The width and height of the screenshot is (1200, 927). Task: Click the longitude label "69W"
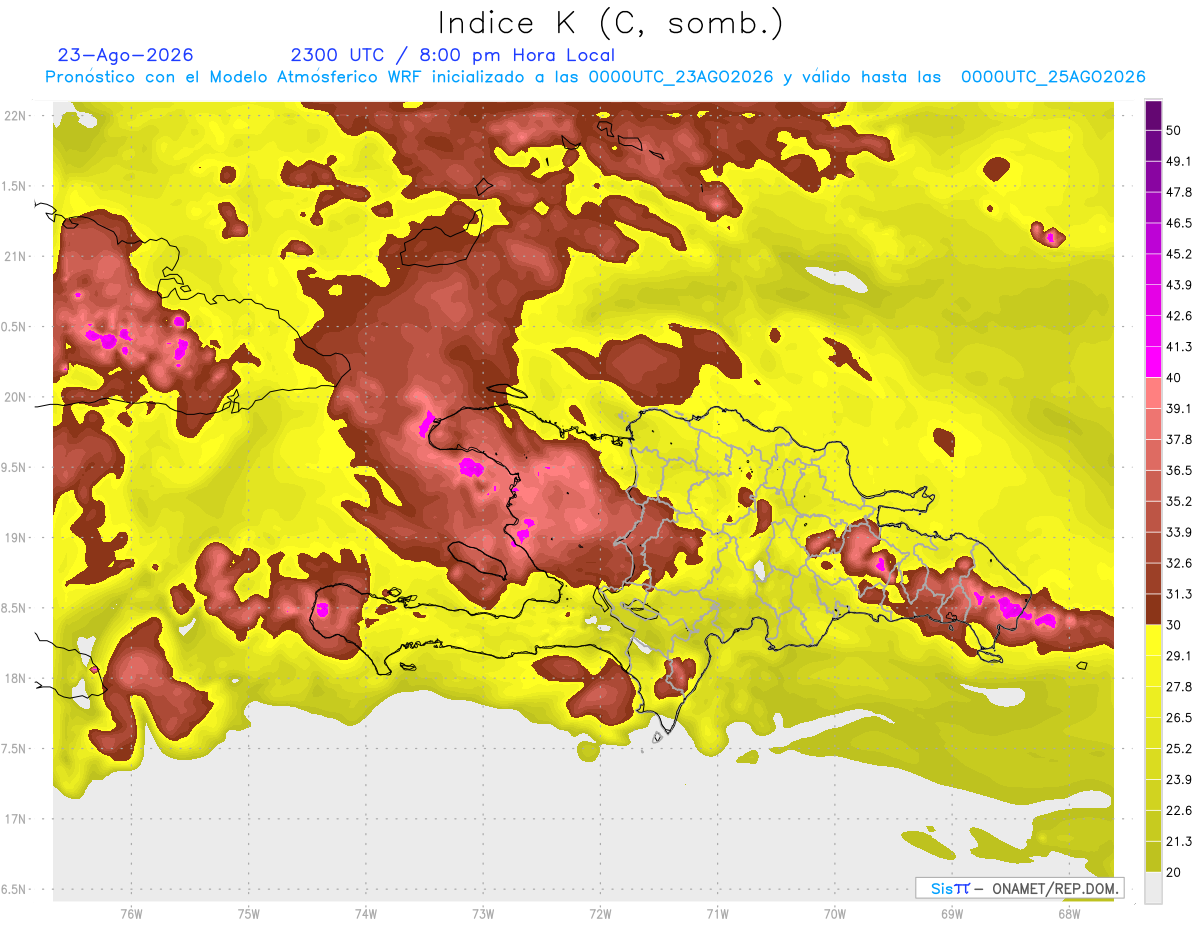click(x=952, y=913)
